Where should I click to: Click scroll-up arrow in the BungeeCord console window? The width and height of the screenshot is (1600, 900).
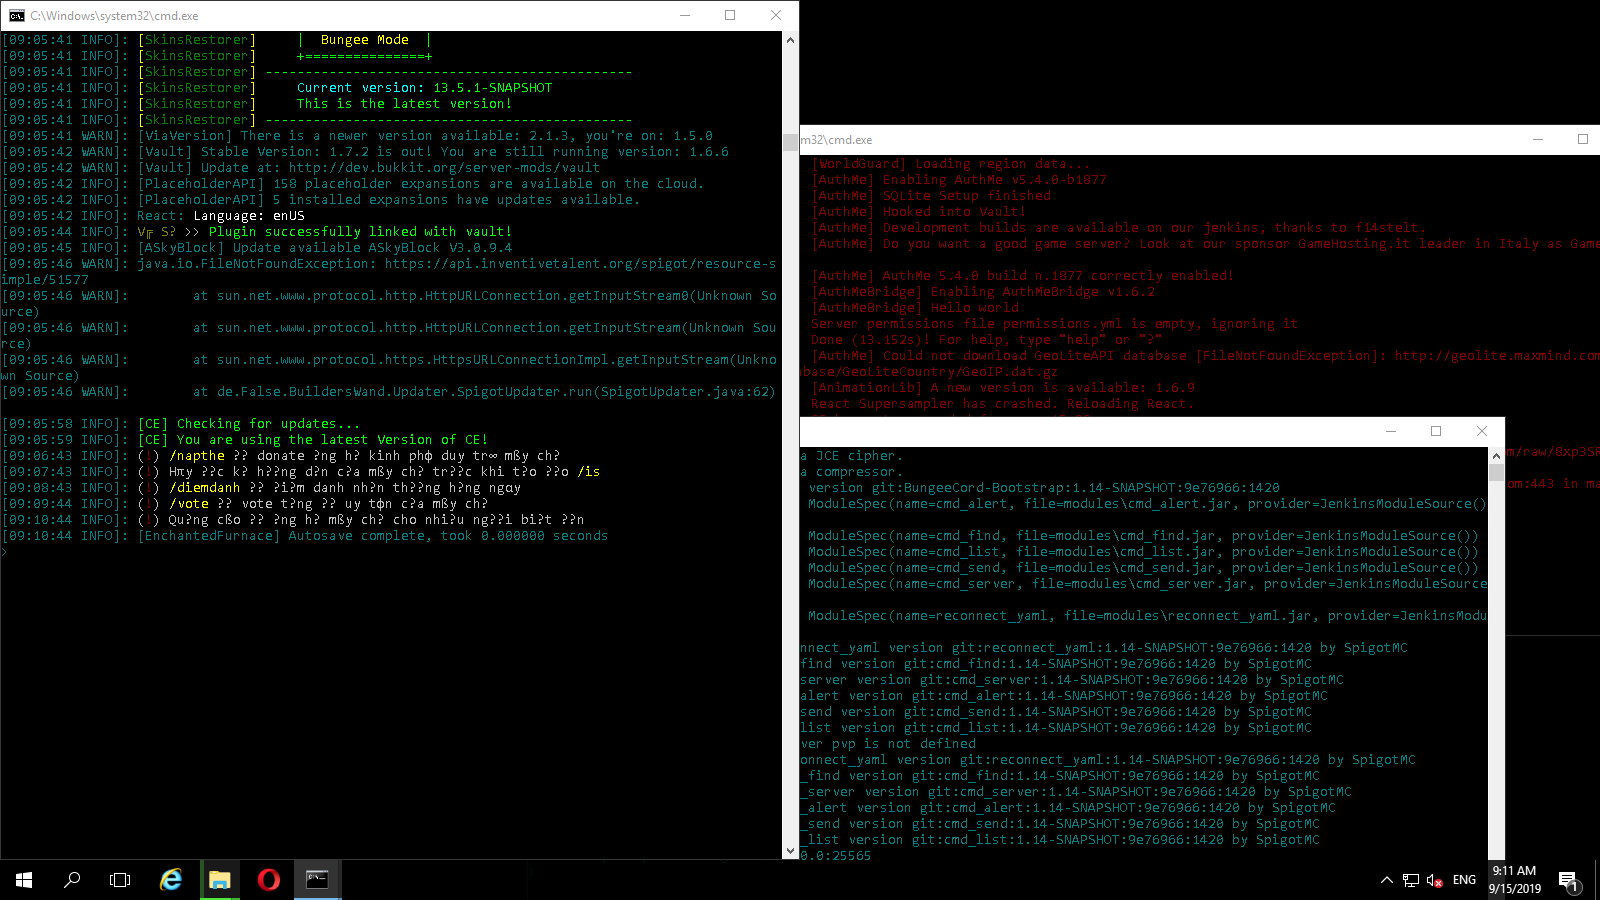click(1496, 456)
